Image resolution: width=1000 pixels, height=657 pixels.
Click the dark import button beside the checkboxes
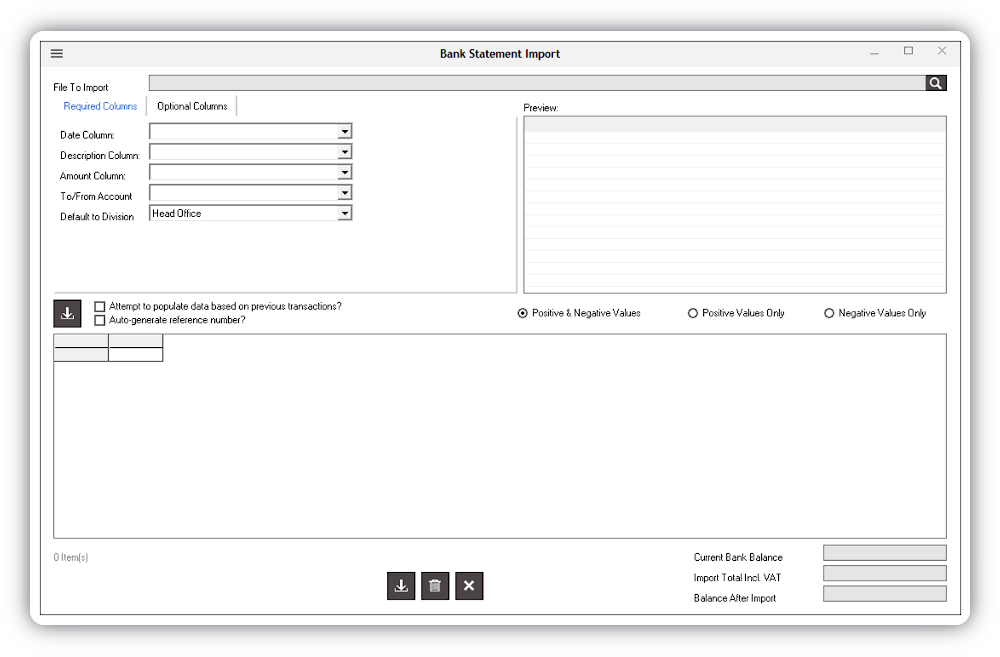point(67,313)
